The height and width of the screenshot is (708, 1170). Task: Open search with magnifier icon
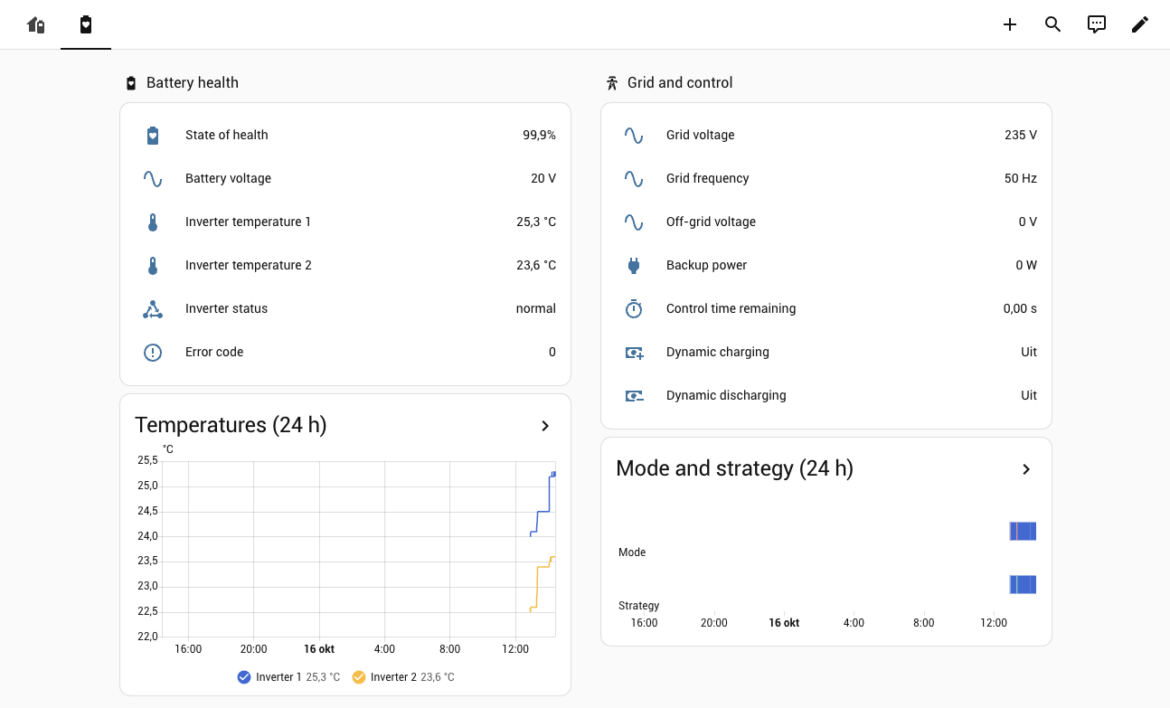coord(1053,25)
